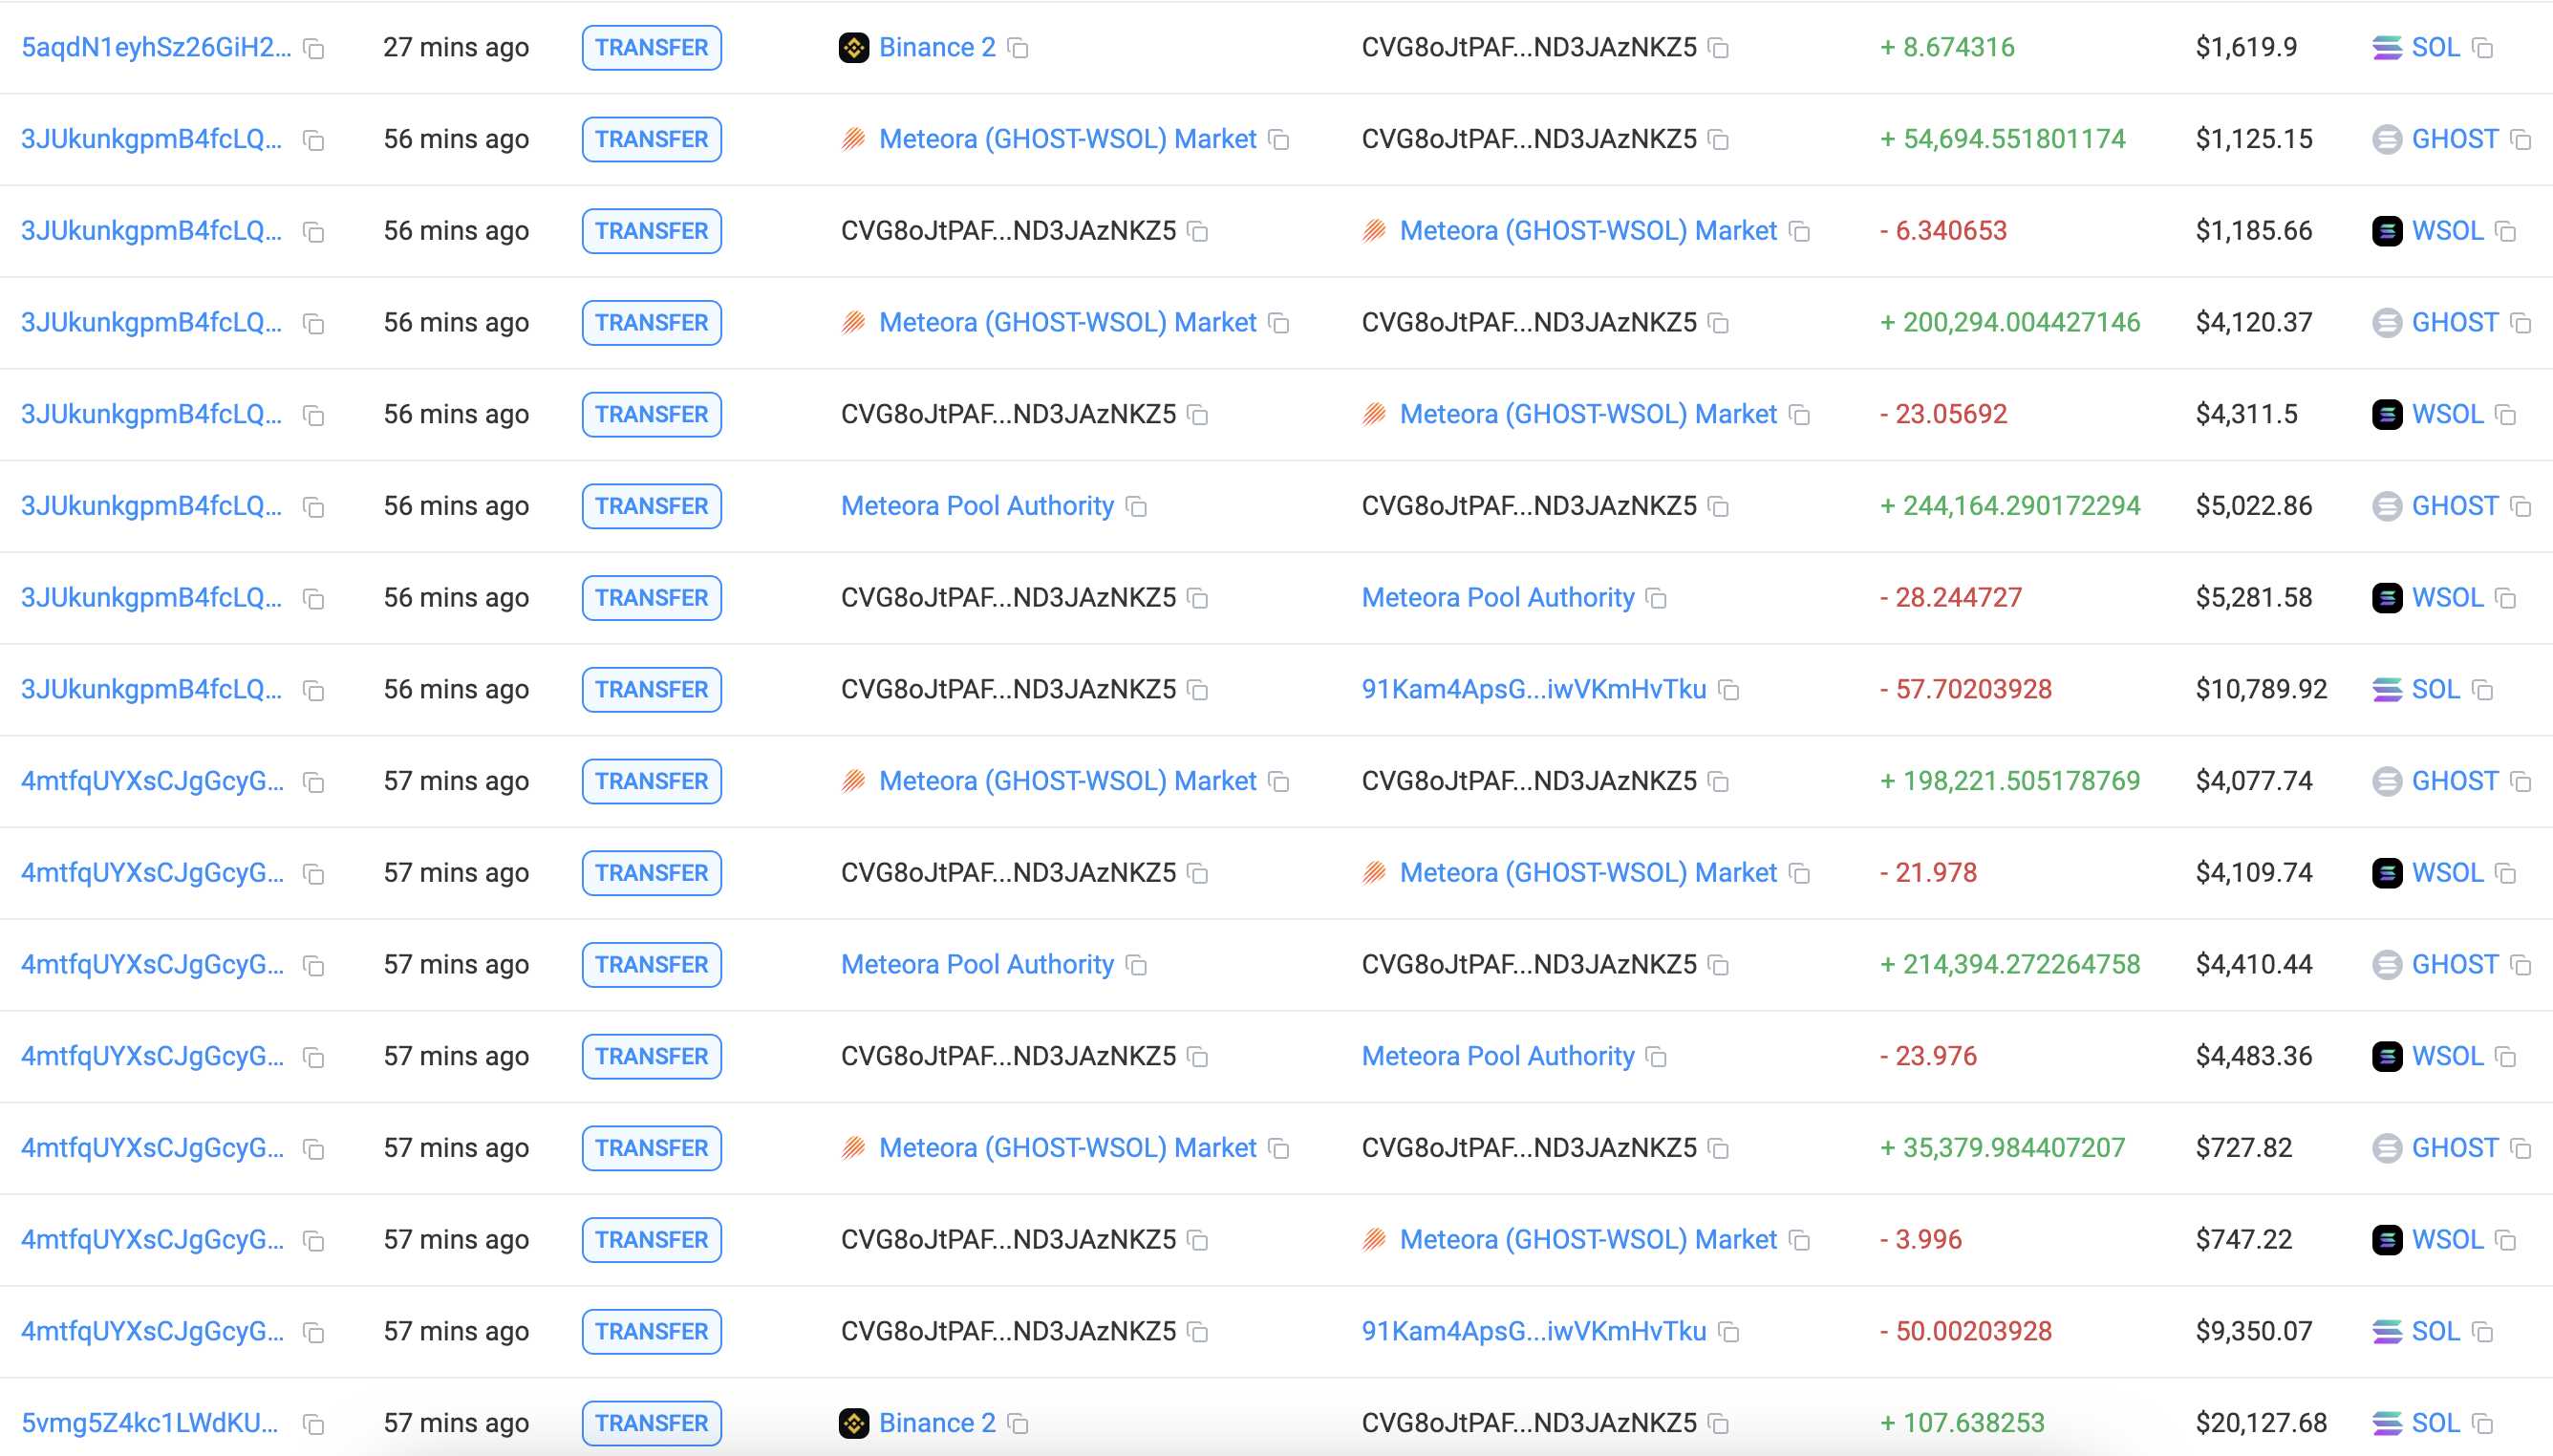
Task: Click SOL token icon in first row
Action: [2386, 48]
